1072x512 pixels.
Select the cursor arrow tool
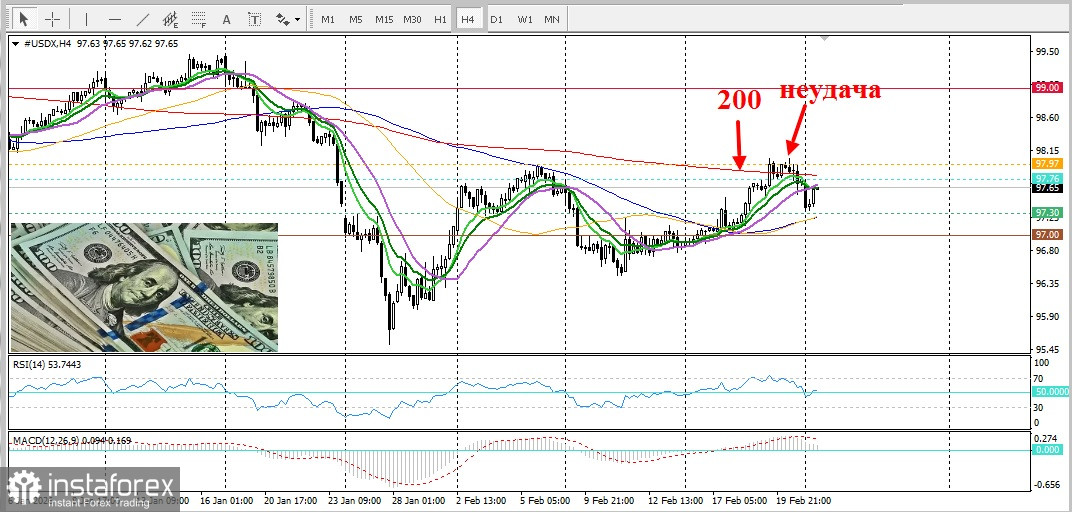(x=25, y=19)
